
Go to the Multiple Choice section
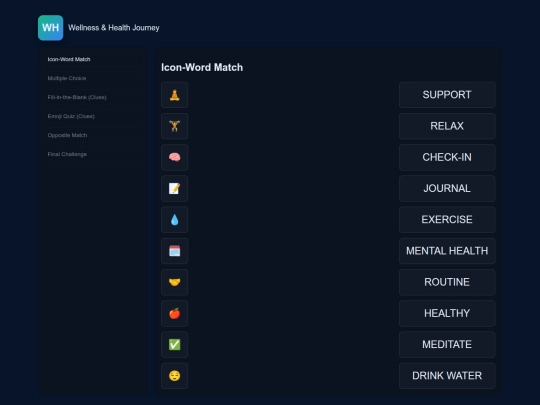coord(93,78)
